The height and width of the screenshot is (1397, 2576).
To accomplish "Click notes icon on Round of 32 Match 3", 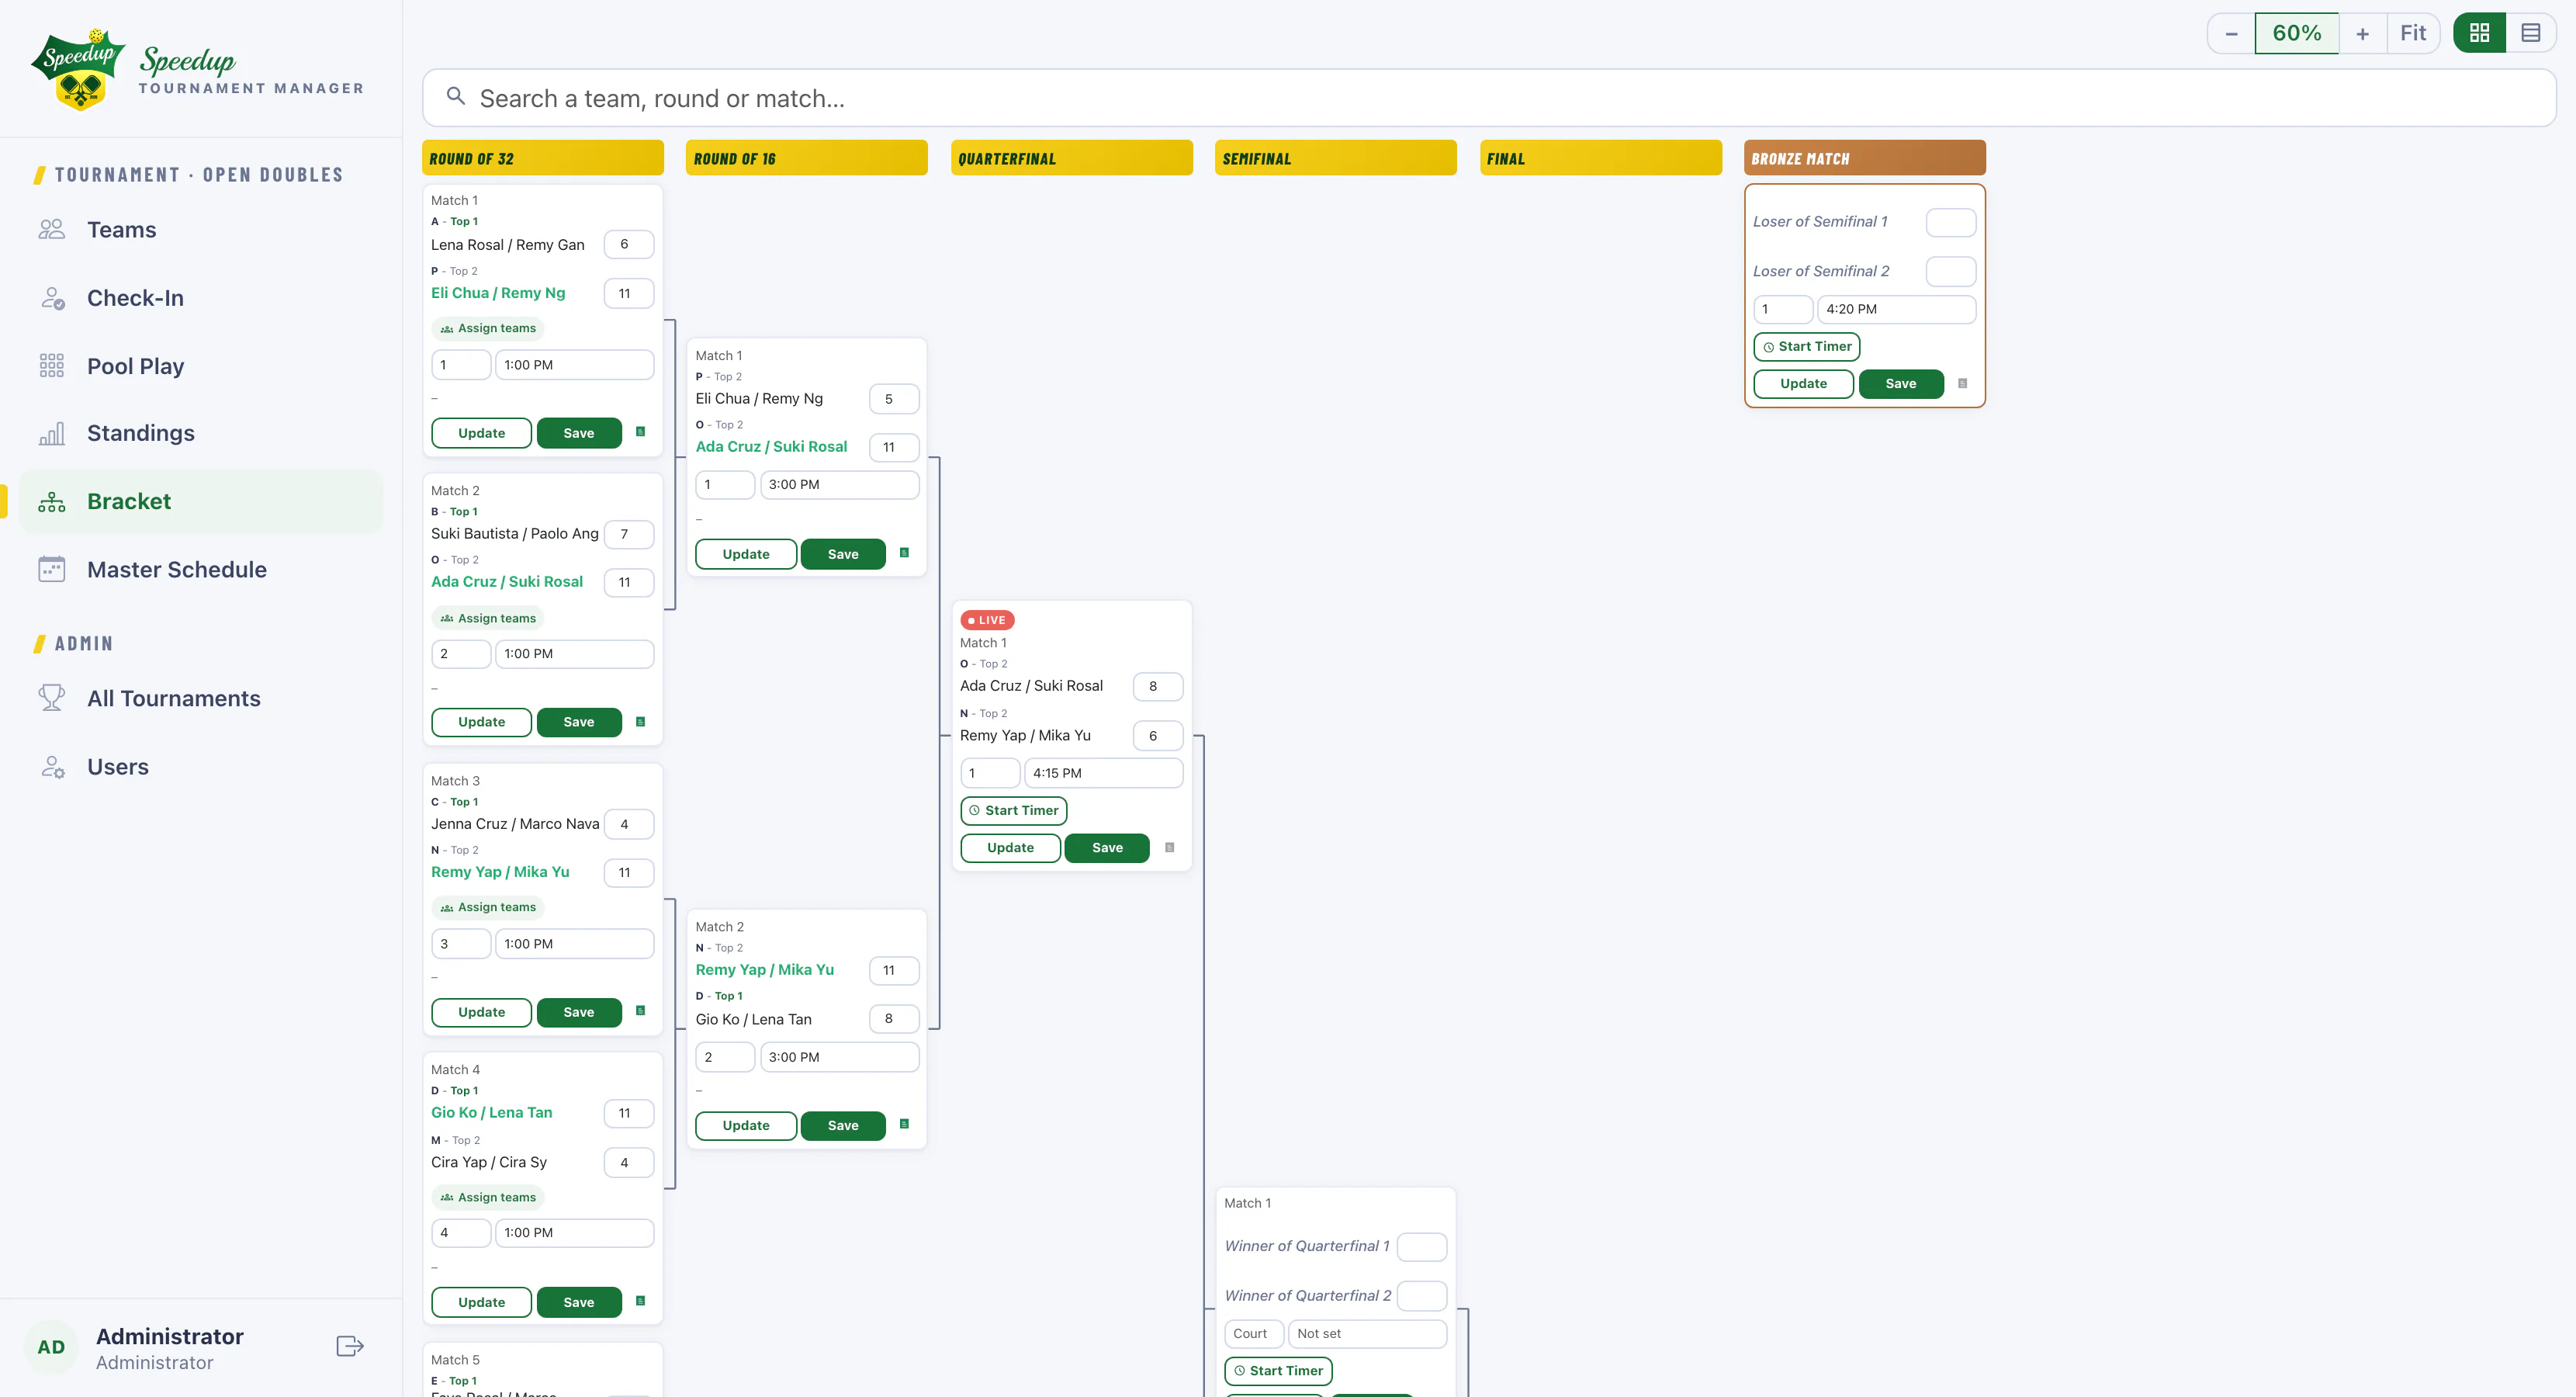I will pos(640,1011).
